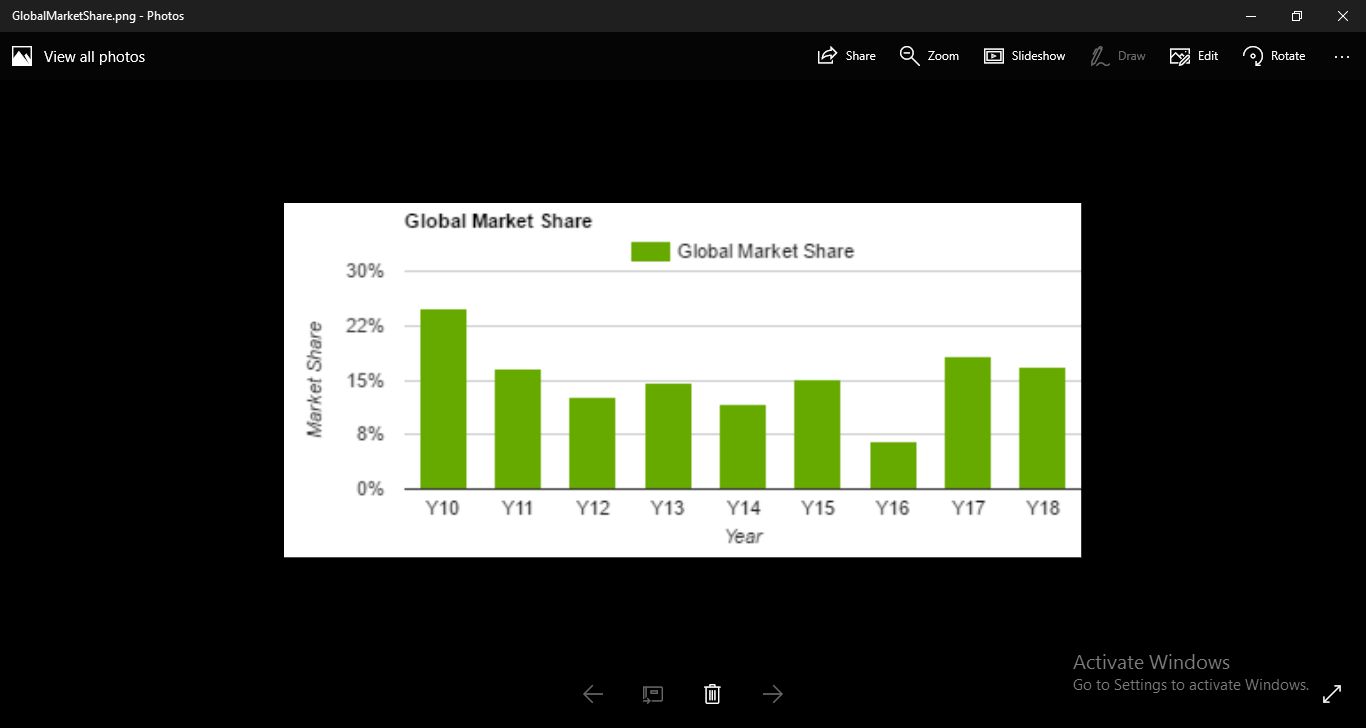Share the GlobalMarketShare.png image
Image resolution: width=1366 pixels, height=728 pixels.
846,56
